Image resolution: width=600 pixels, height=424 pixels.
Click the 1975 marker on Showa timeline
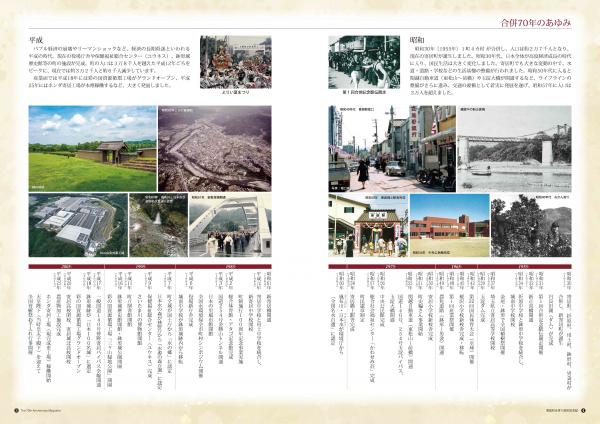point(391,266)
